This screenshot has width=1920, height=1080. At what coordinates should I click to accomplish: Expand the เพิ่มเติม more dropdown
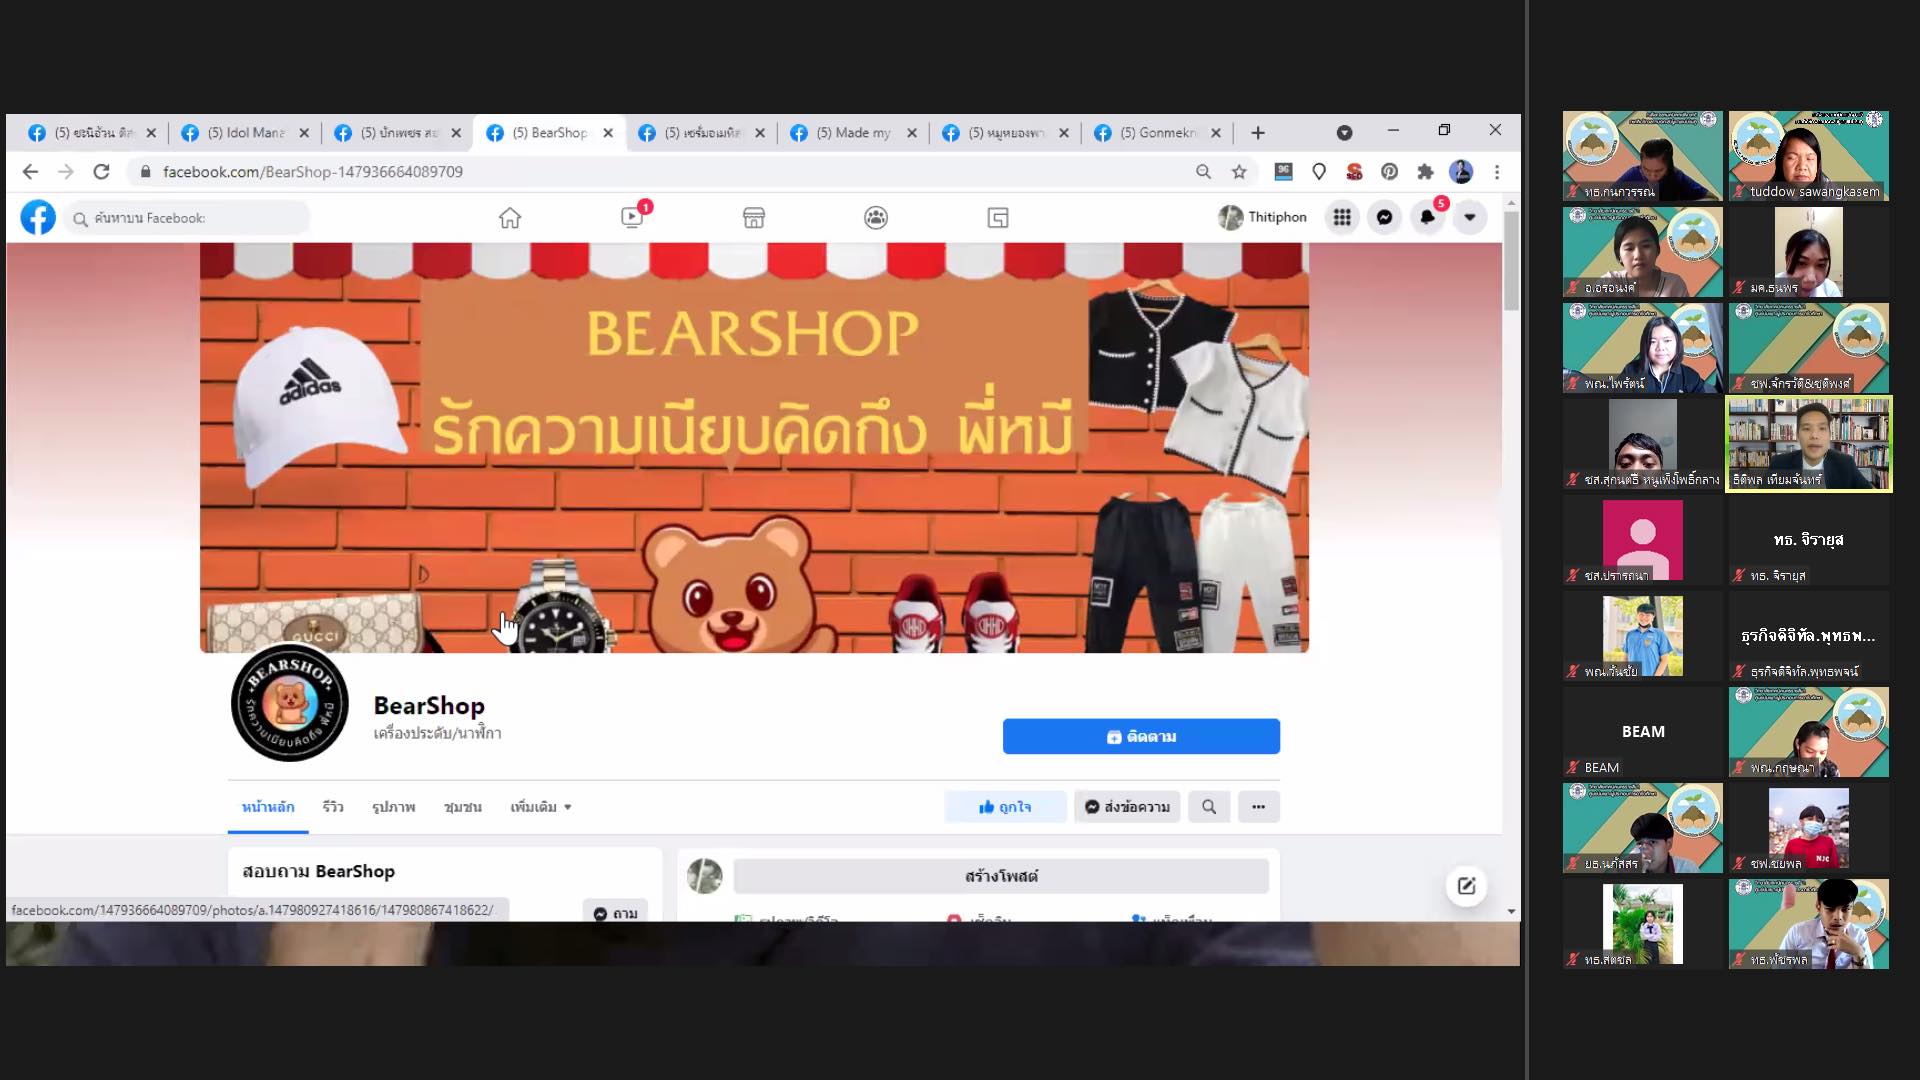[x=541, y=807]
